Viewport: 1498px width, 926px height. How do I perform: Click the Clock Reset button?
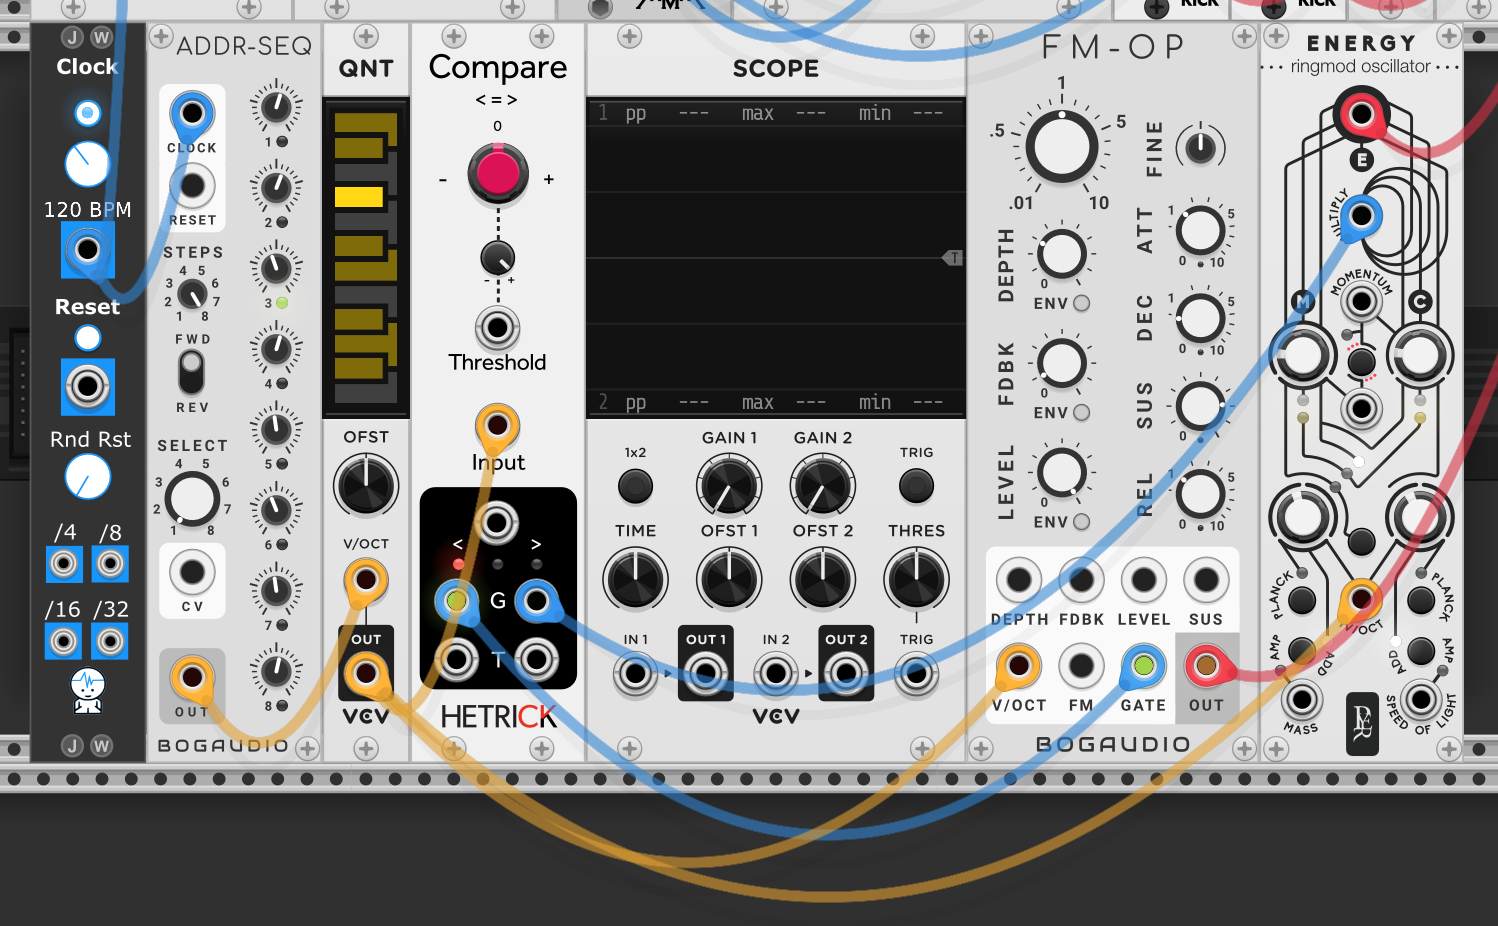[x=88, y=338]
